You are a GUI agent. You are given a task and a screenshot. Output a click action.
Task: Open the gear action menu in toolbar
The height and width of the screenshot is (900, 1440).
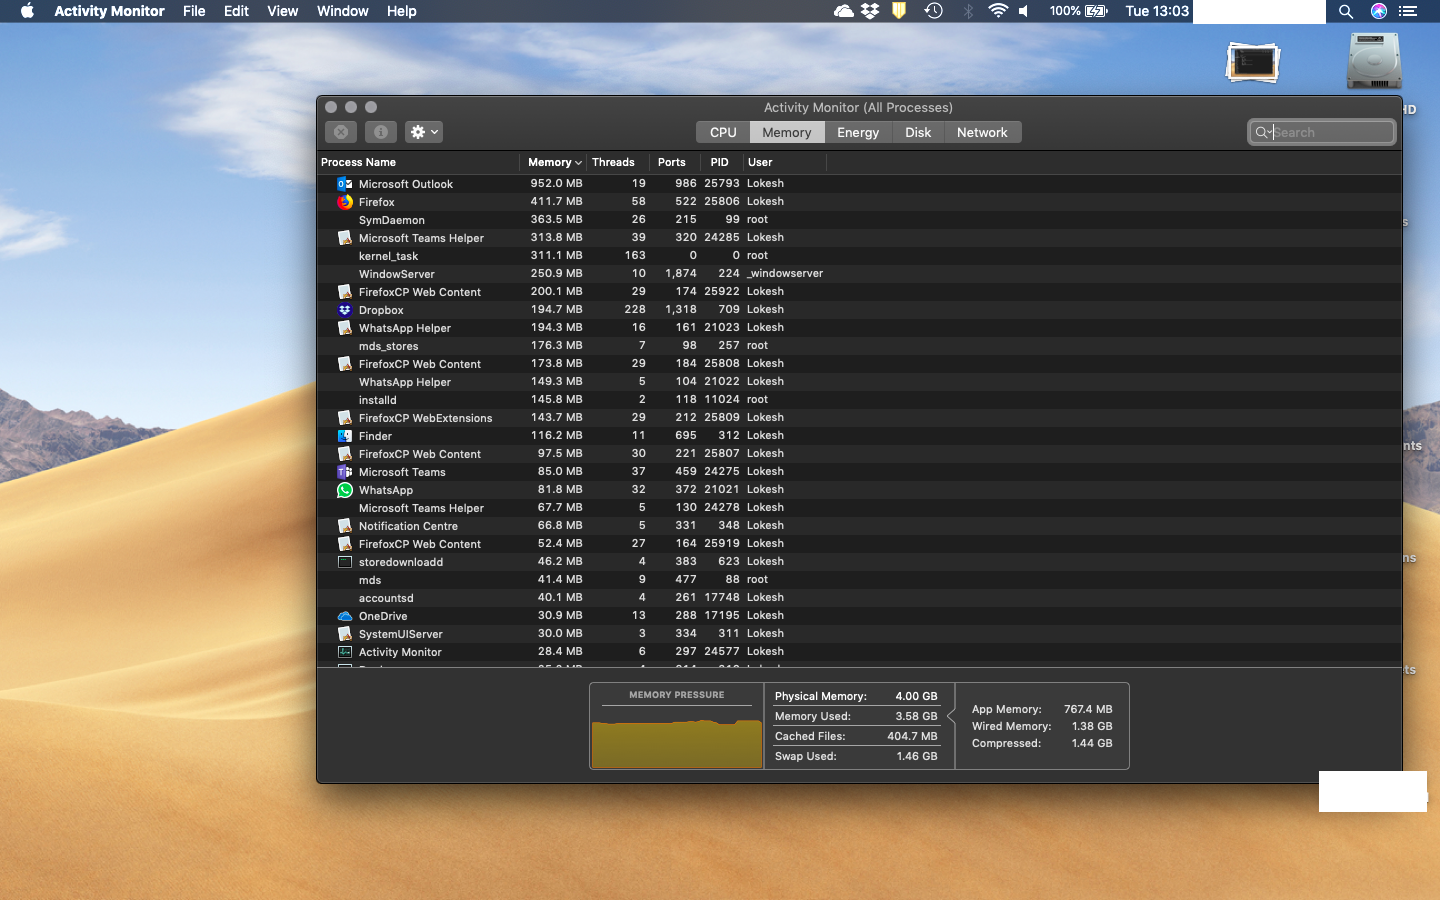click(424, 132)
